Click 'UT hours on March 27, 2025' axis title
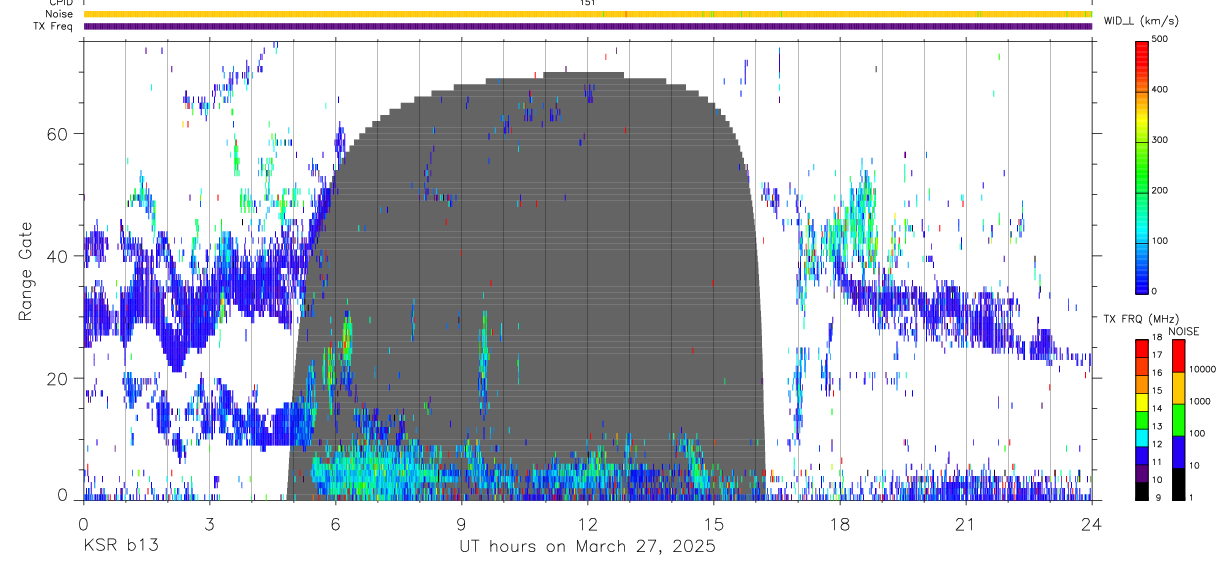1228x567 pixels. pyautogui.click(x=587, y=547)
